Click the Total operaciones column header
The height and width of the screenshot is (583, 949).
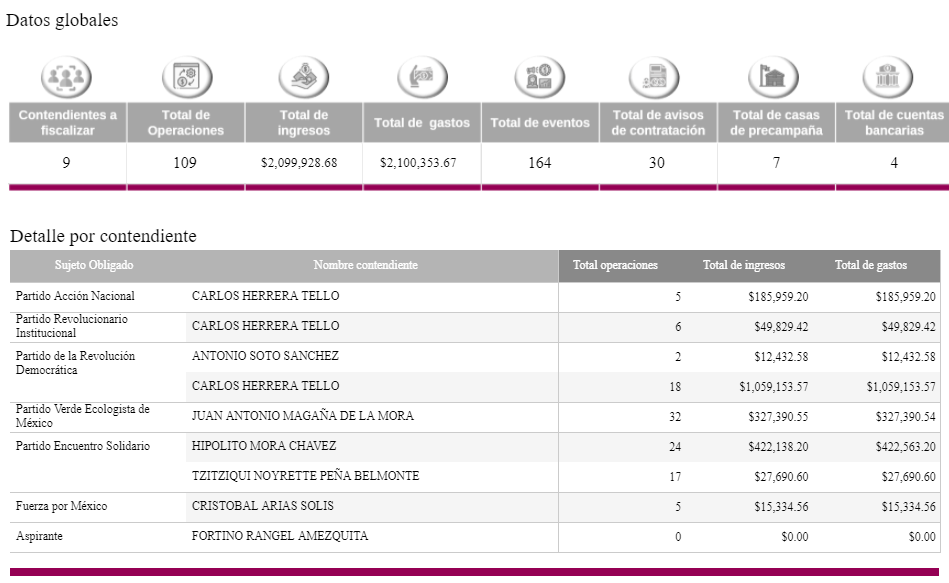pyautogui.click(x=615, y=266)
